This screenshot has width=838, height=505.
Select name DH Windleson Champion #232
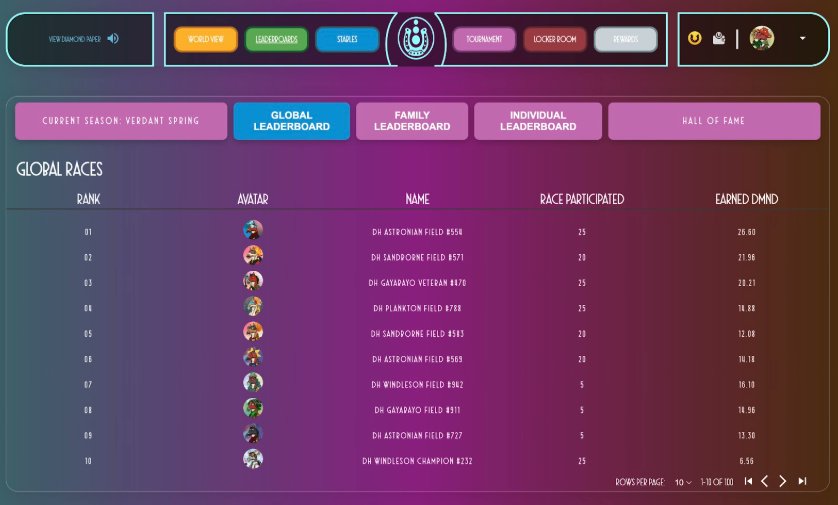(417, 461)
